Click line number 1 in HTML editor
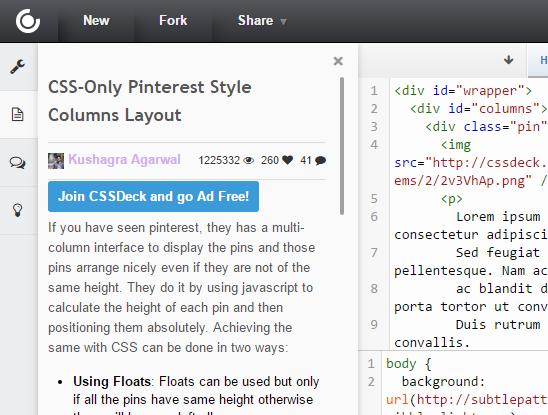Image resolution: width=548 pixels, height=415 pixels. point(374,91)
